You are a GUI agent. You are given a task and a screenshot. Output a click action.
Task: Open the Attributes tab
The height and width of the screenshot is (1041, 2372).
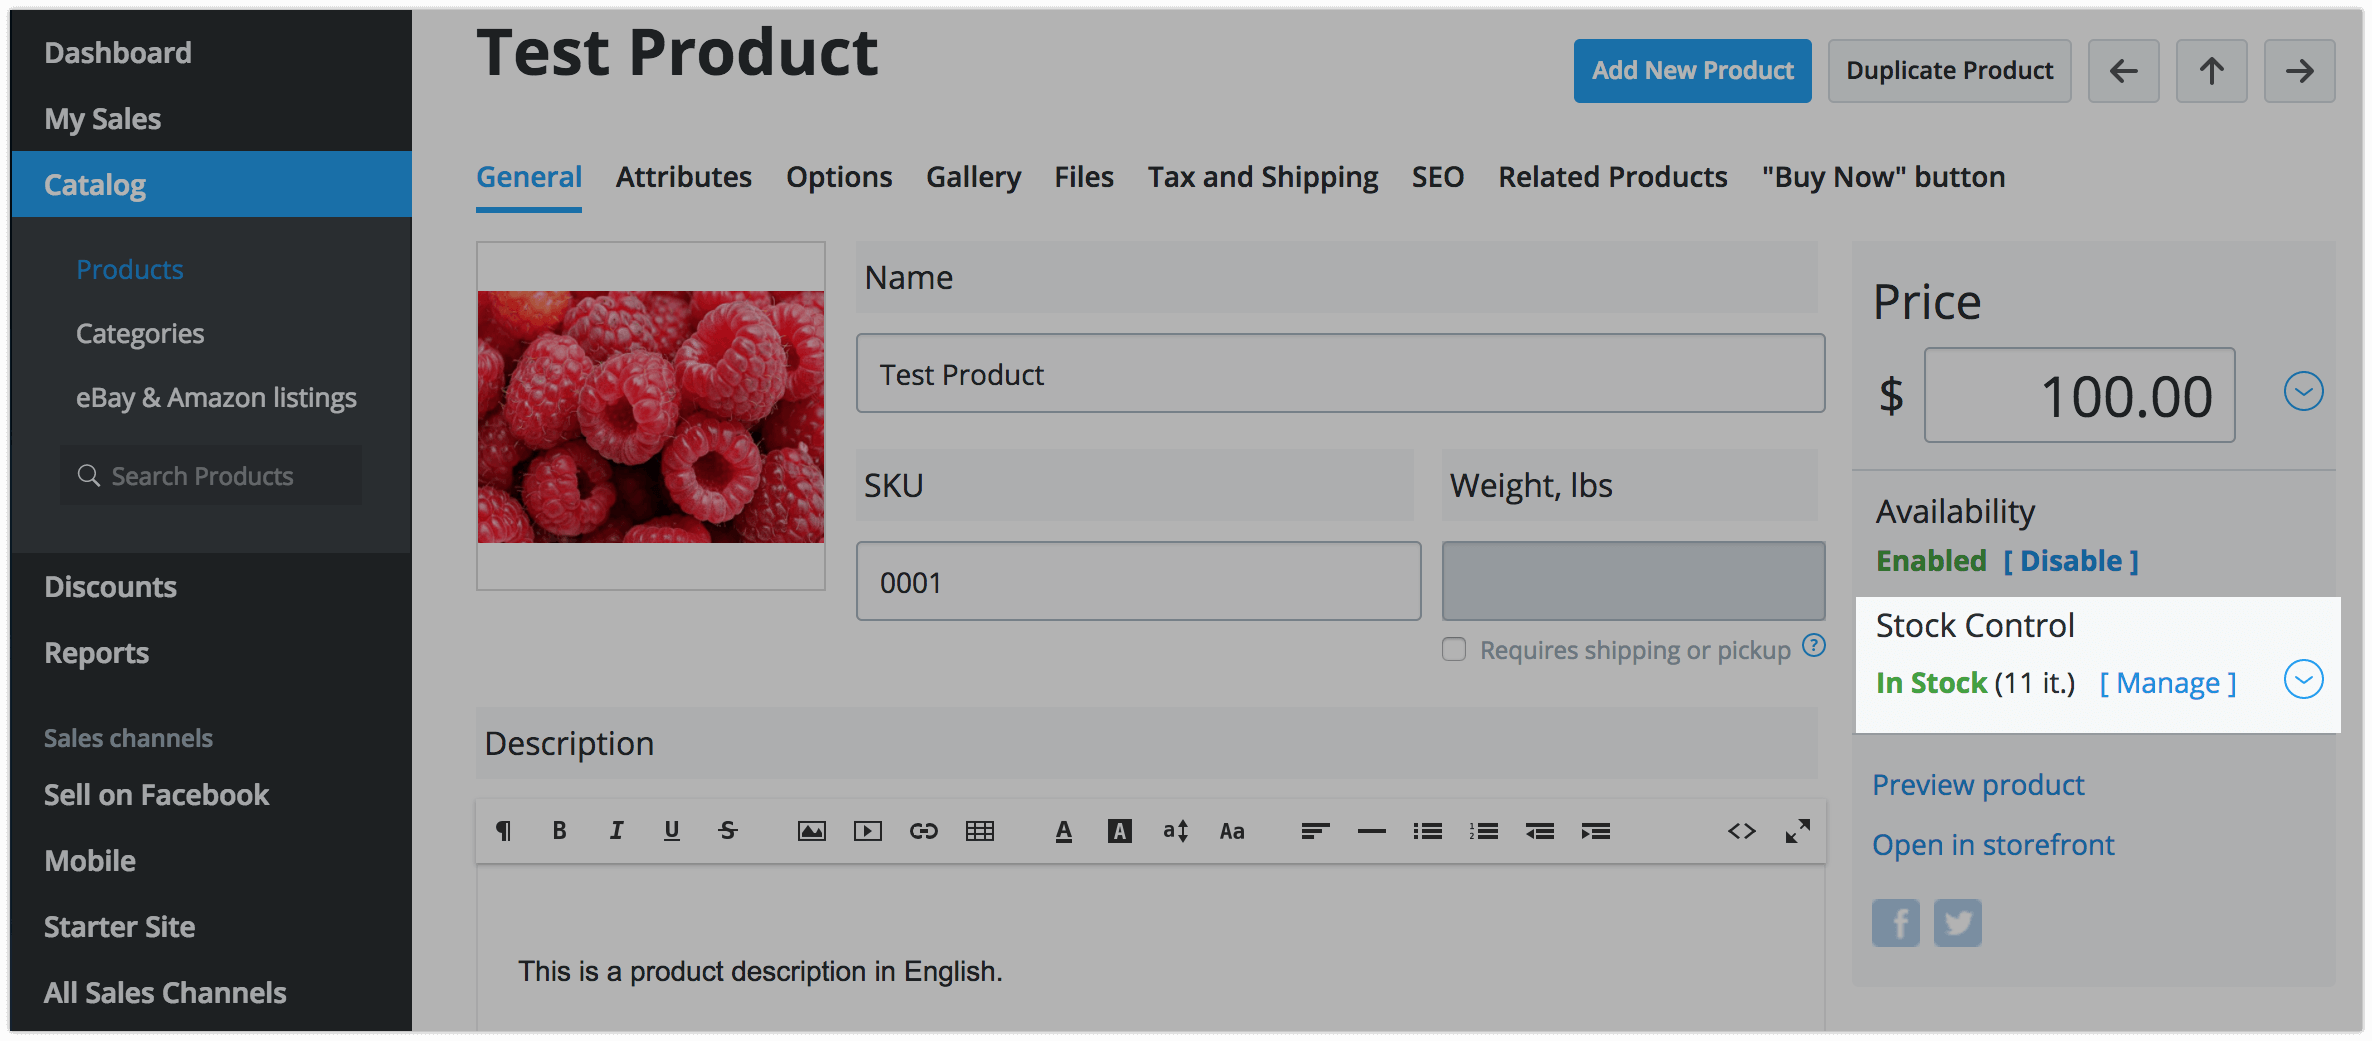click(x=683, y=177)
